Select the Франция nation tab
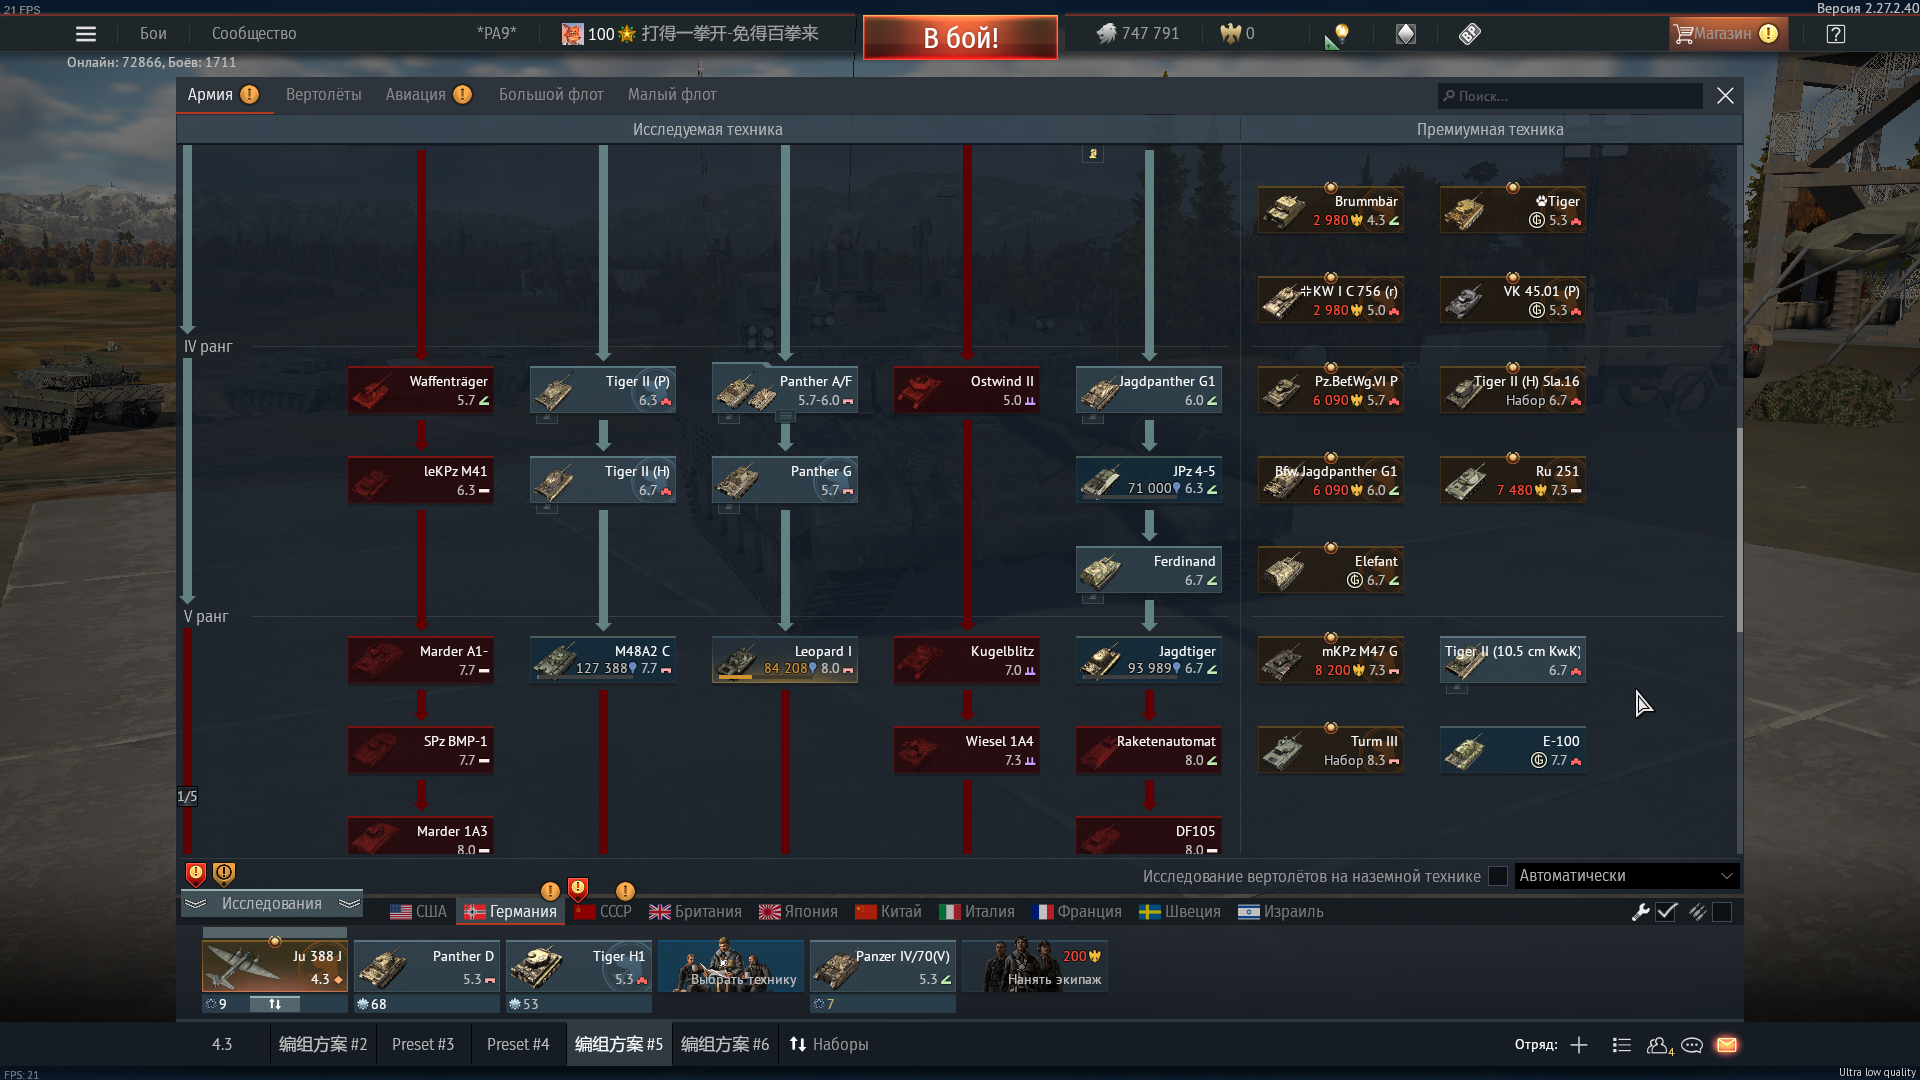This screenshot has height=1080, width=1920. [x=1077, y=912]
